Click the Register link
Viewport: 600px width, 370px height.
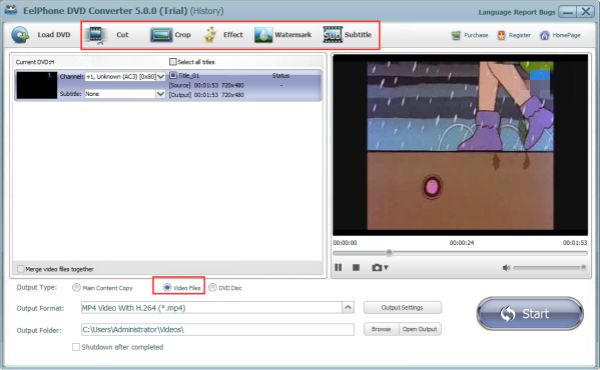pos(520,35)
